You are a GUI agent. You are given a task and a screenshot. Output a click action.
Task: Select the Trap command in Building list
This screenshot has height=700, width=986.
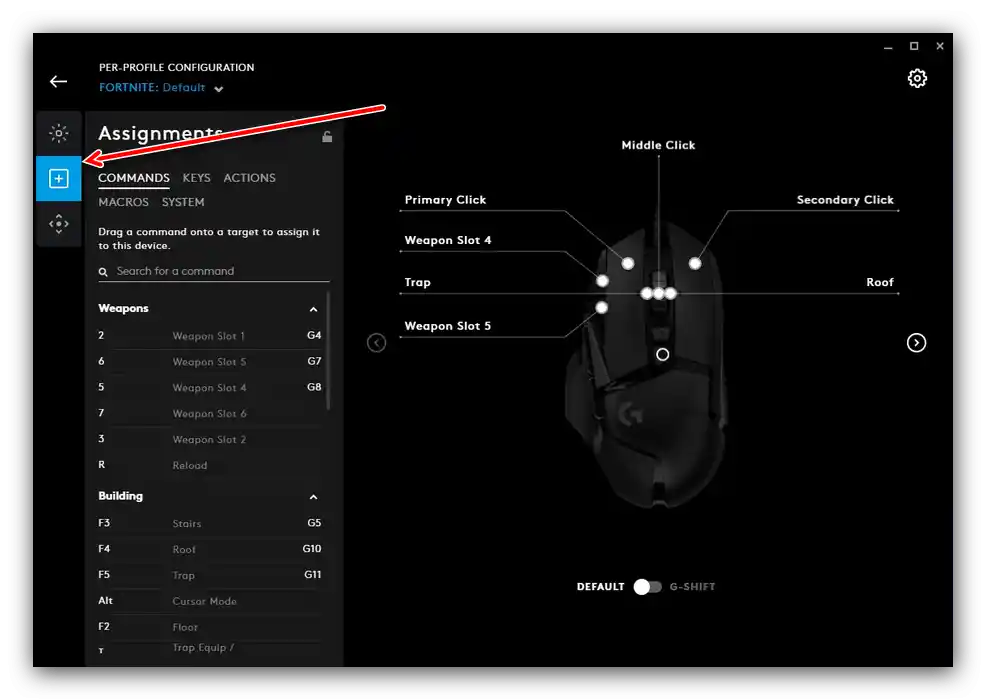[209, 575]
